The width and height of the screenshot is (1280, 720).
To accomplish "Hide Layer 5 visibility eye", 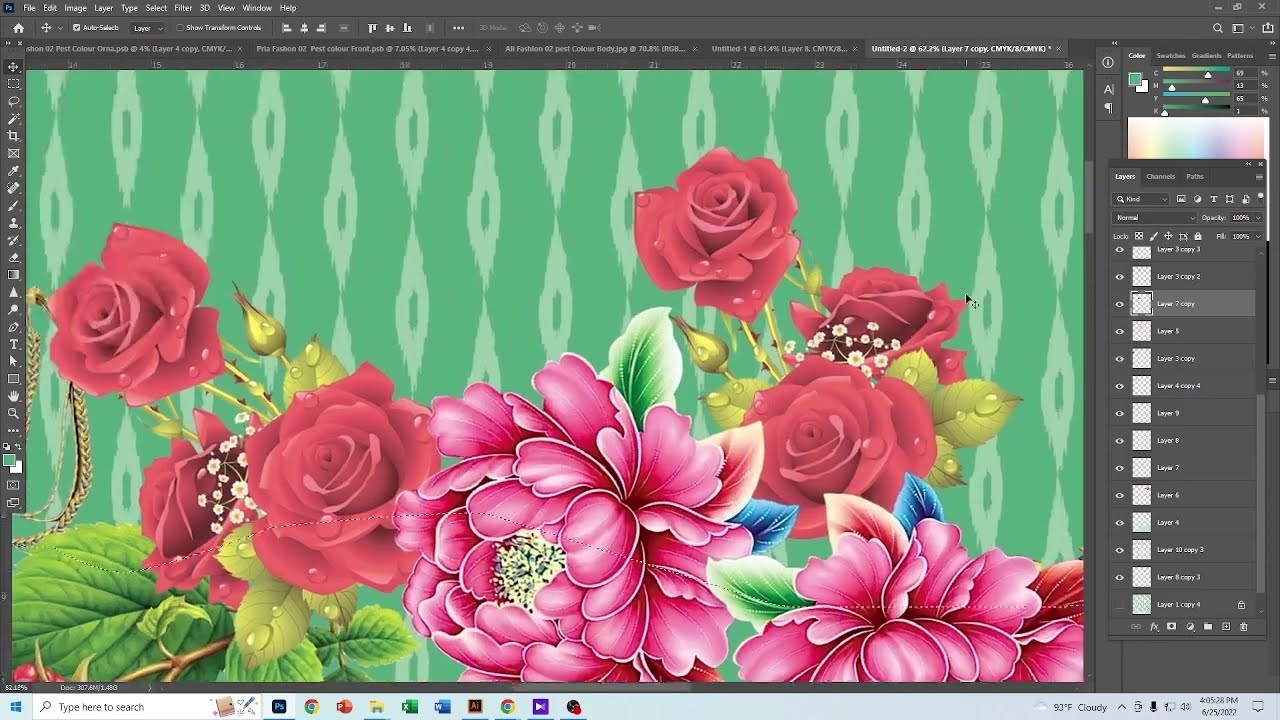I will point(1120,331).
